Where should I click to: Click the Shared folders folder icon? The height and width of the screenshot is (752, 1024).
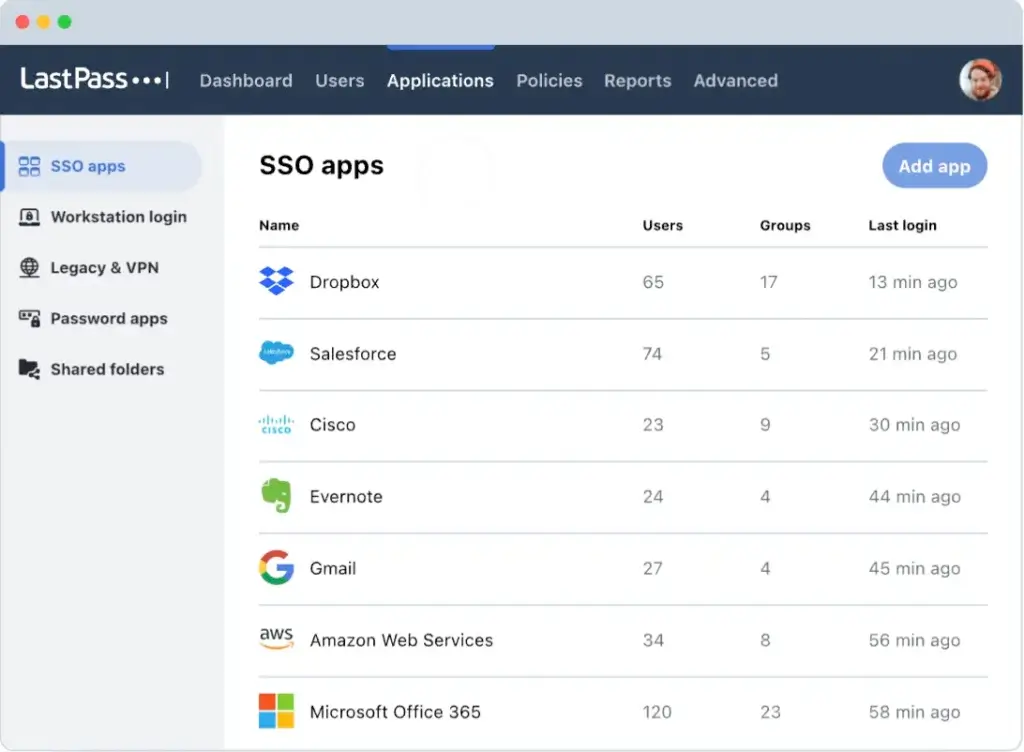[x=29, y=369]
